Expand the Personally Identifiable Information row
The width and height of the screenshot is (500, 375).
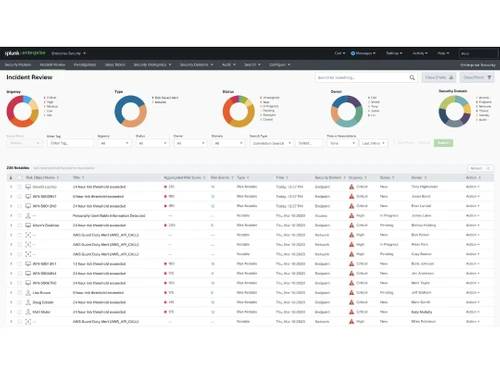[11, 216]
